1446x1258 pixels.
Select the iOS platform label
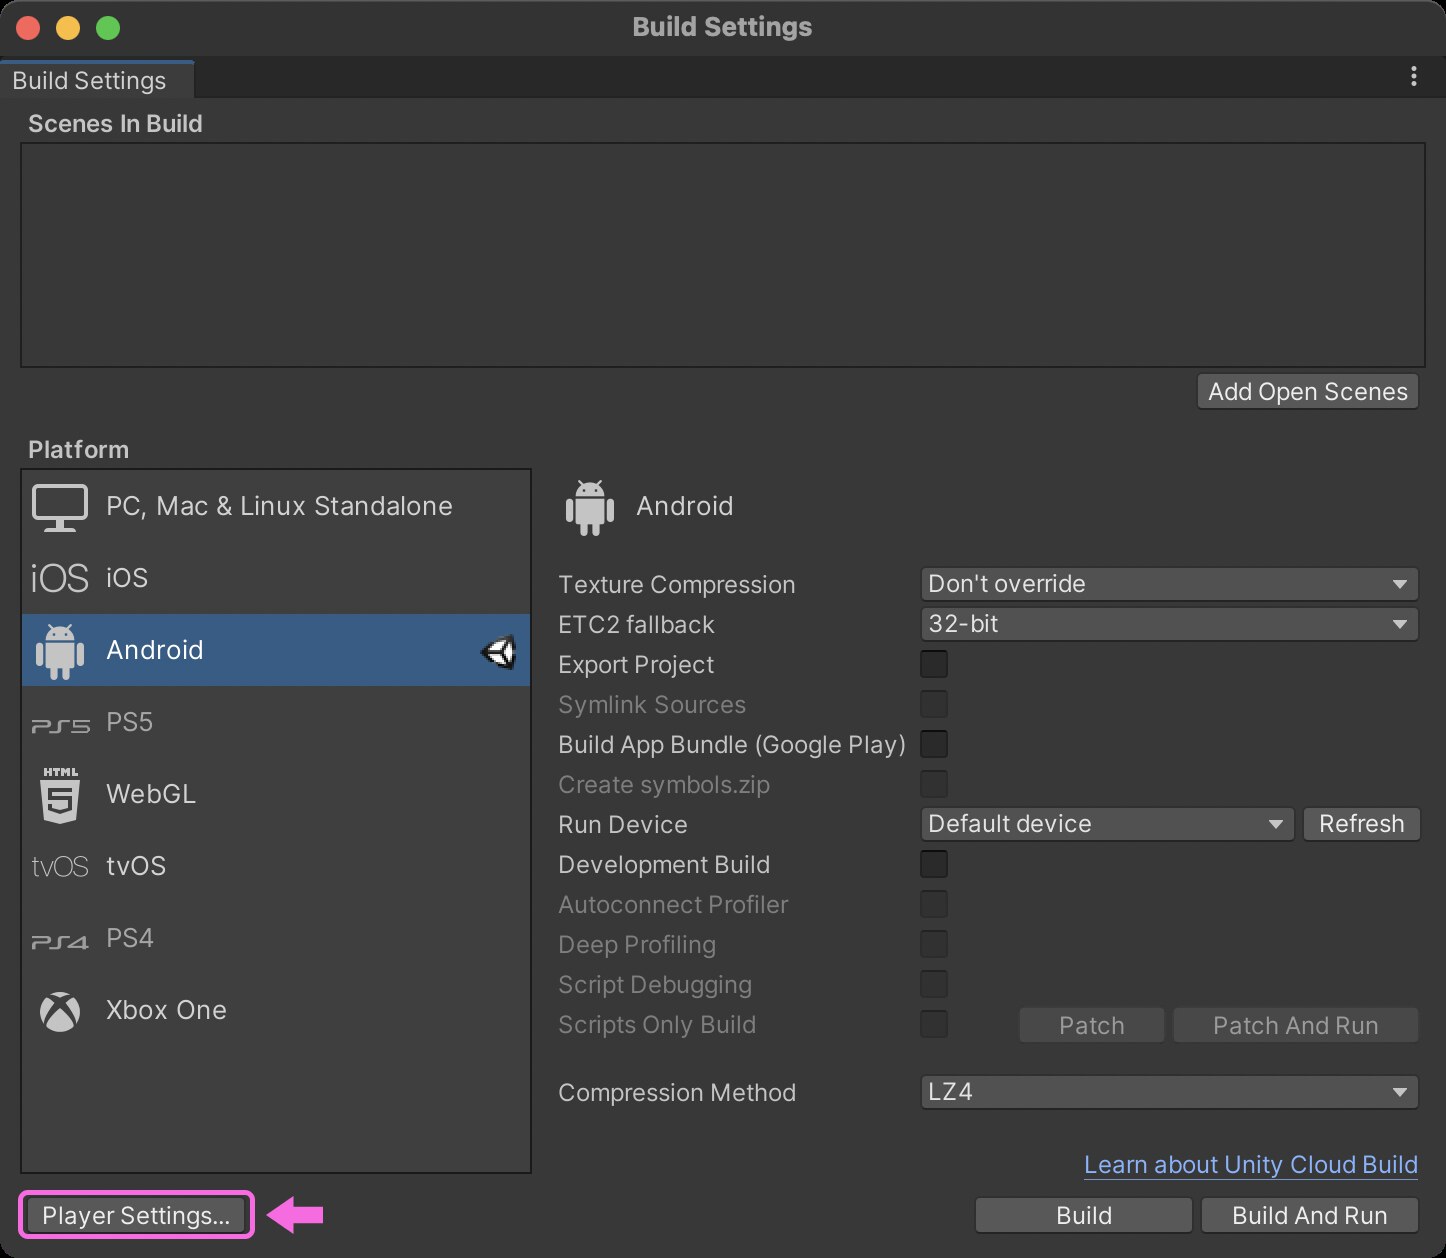tap(127, 577)
